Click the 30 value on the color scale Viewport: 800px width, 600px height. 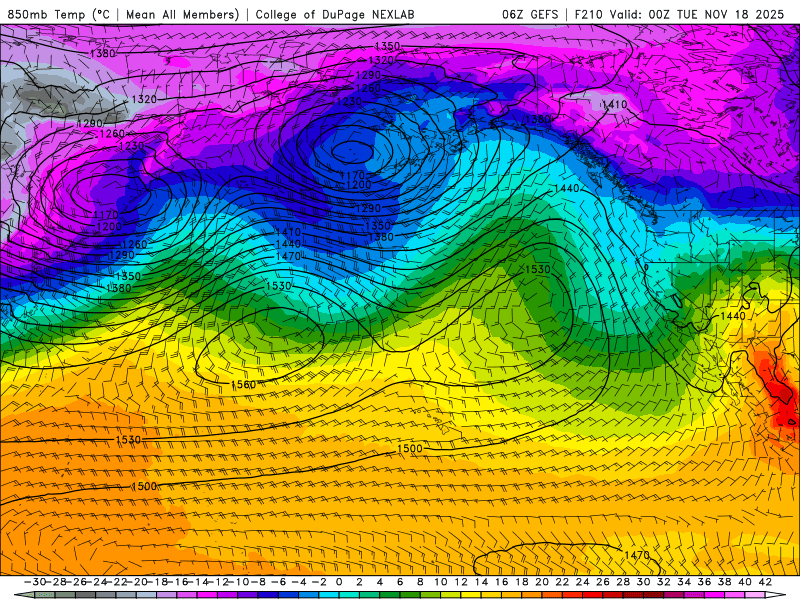coord(643,582)
